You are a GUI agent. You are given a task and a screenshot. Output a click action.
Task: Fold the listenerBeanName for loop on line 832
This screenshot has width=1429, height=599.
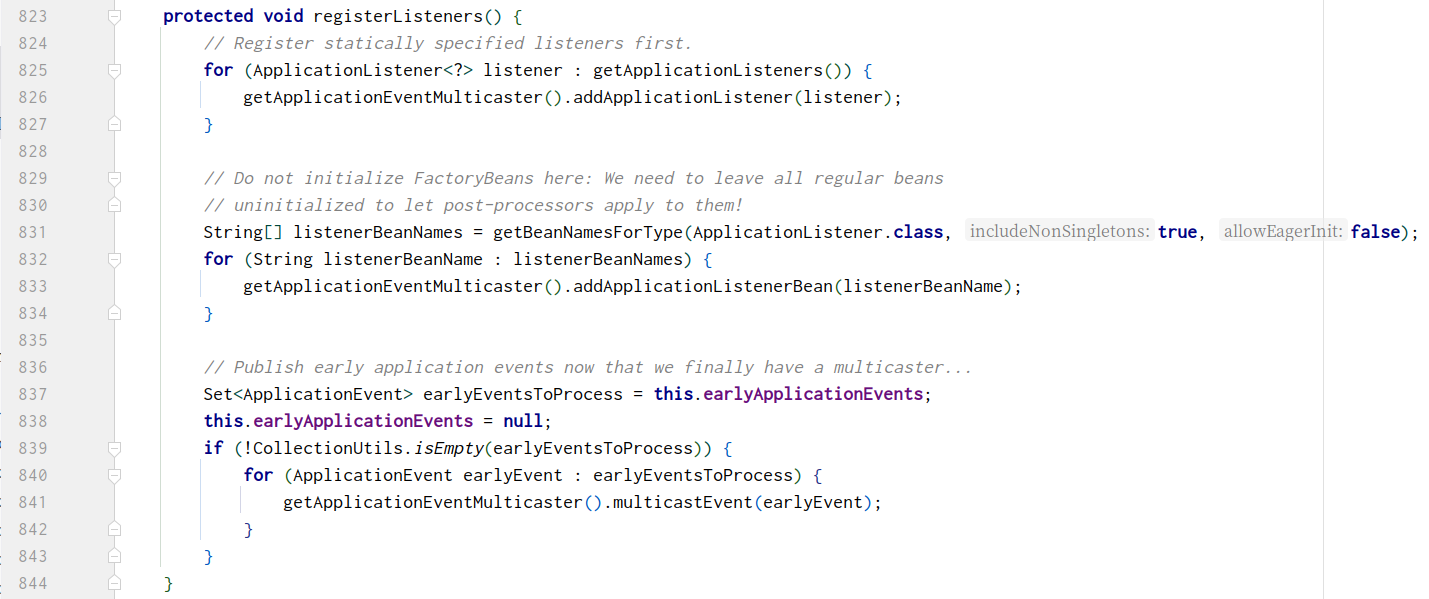coord(114,260)
